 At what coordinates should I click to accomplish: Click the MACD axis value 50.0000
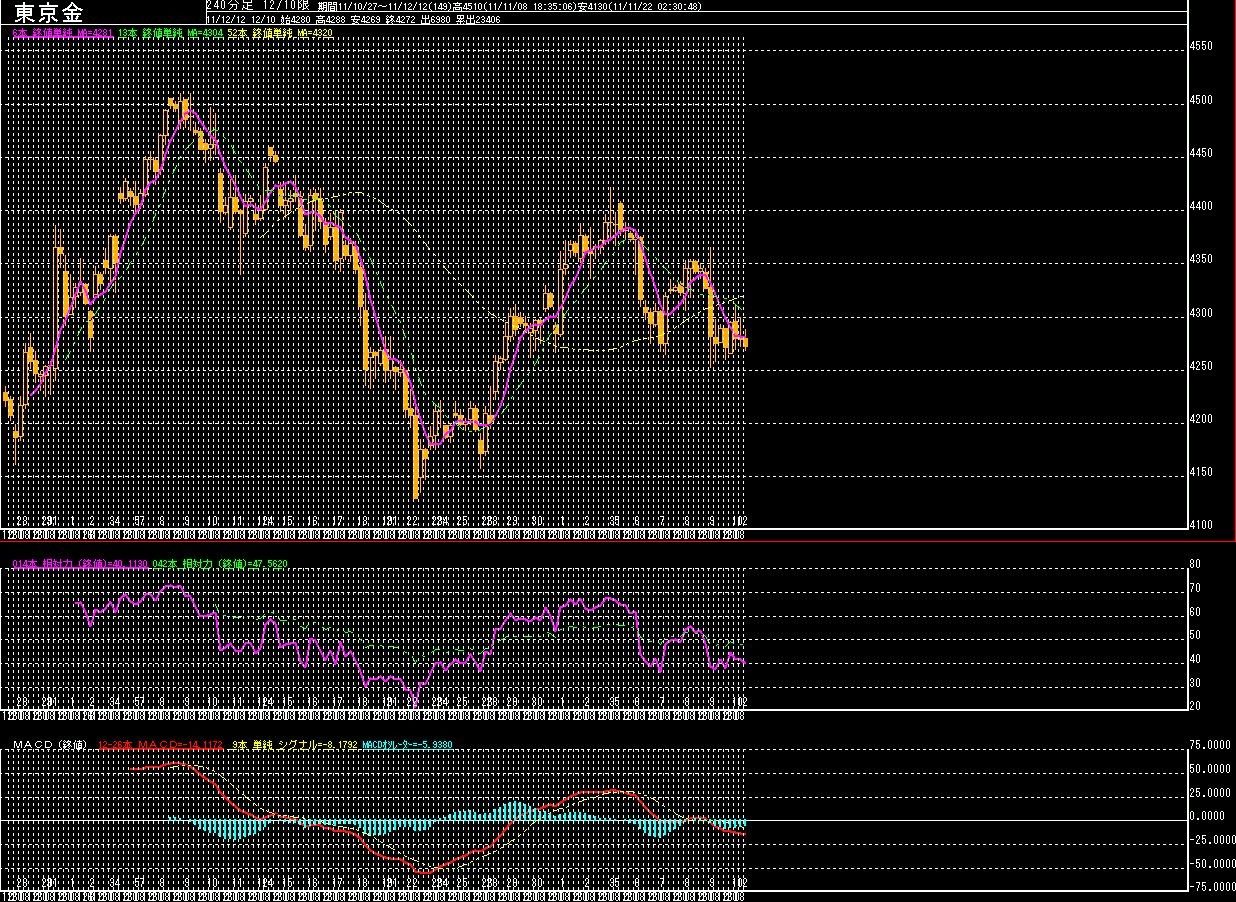click(1210, 769)
